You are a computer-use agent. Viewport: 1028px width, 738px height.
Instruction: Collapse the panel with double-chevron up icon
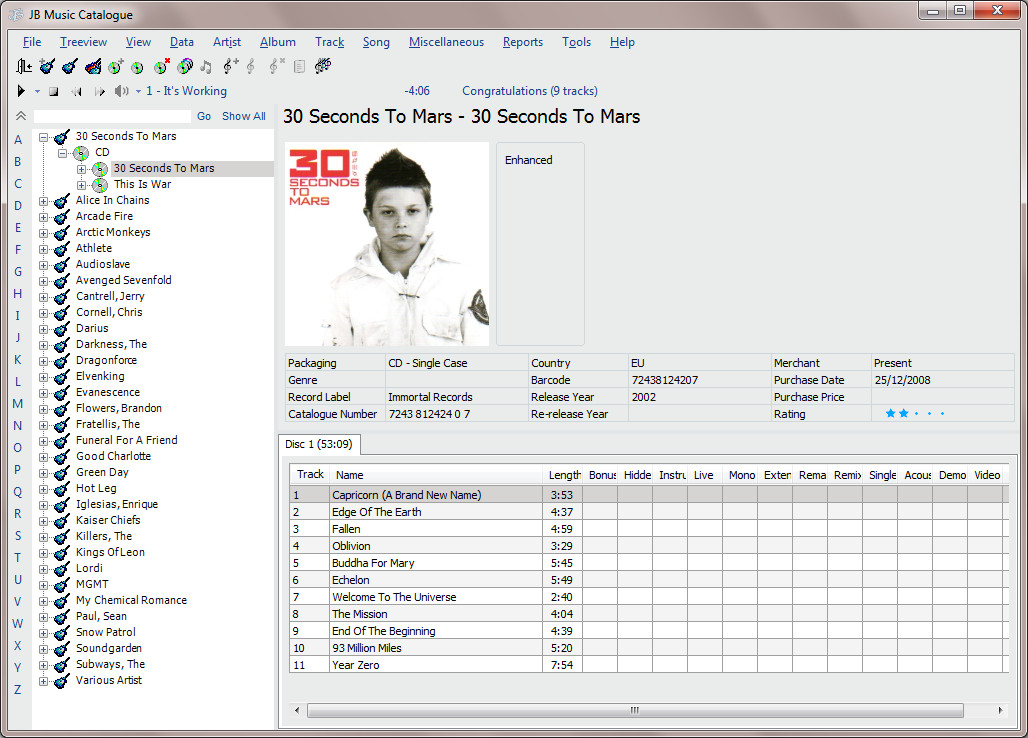tap(21, 116)
